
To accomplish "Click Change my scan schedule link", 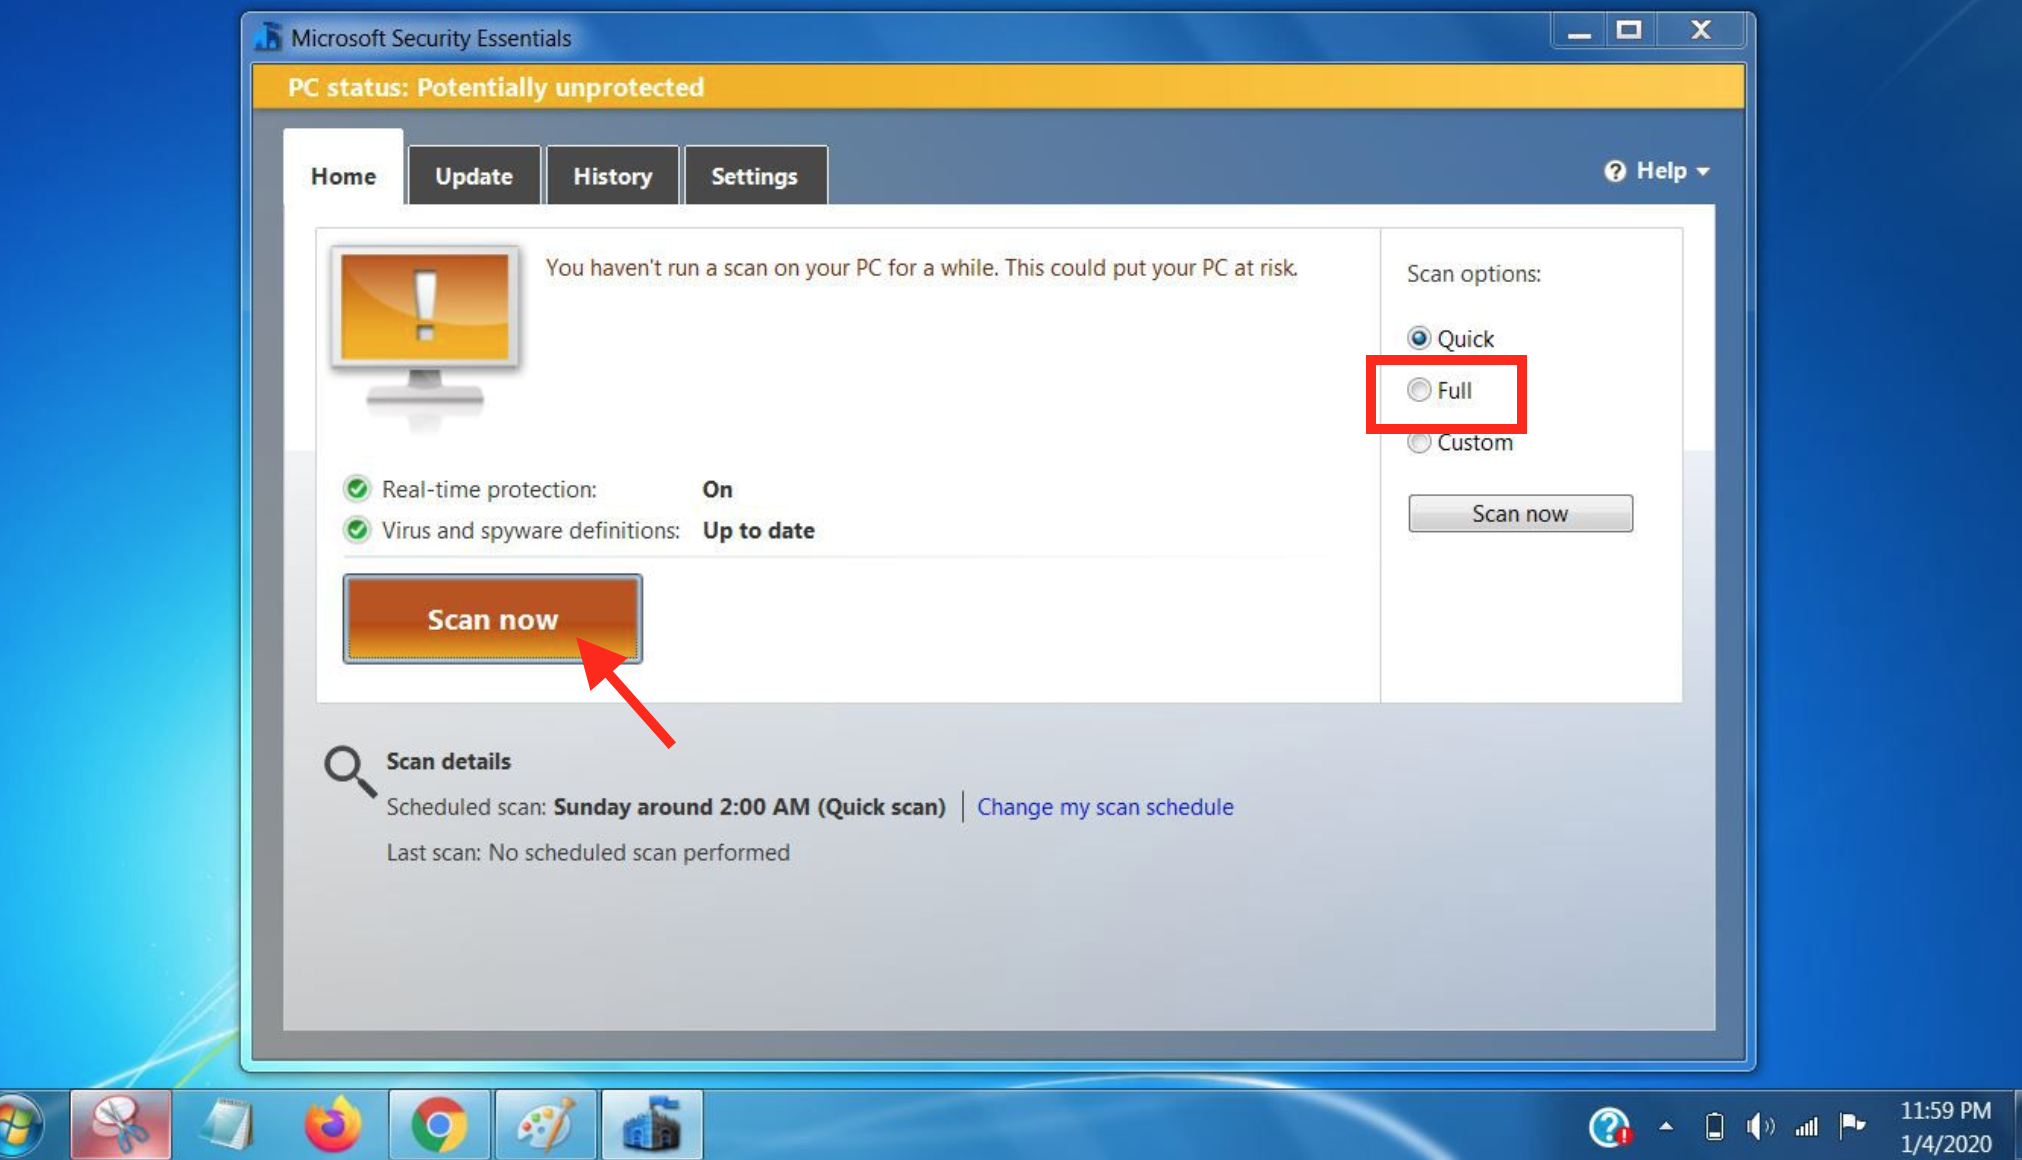I will click(x=1105, y=807).
